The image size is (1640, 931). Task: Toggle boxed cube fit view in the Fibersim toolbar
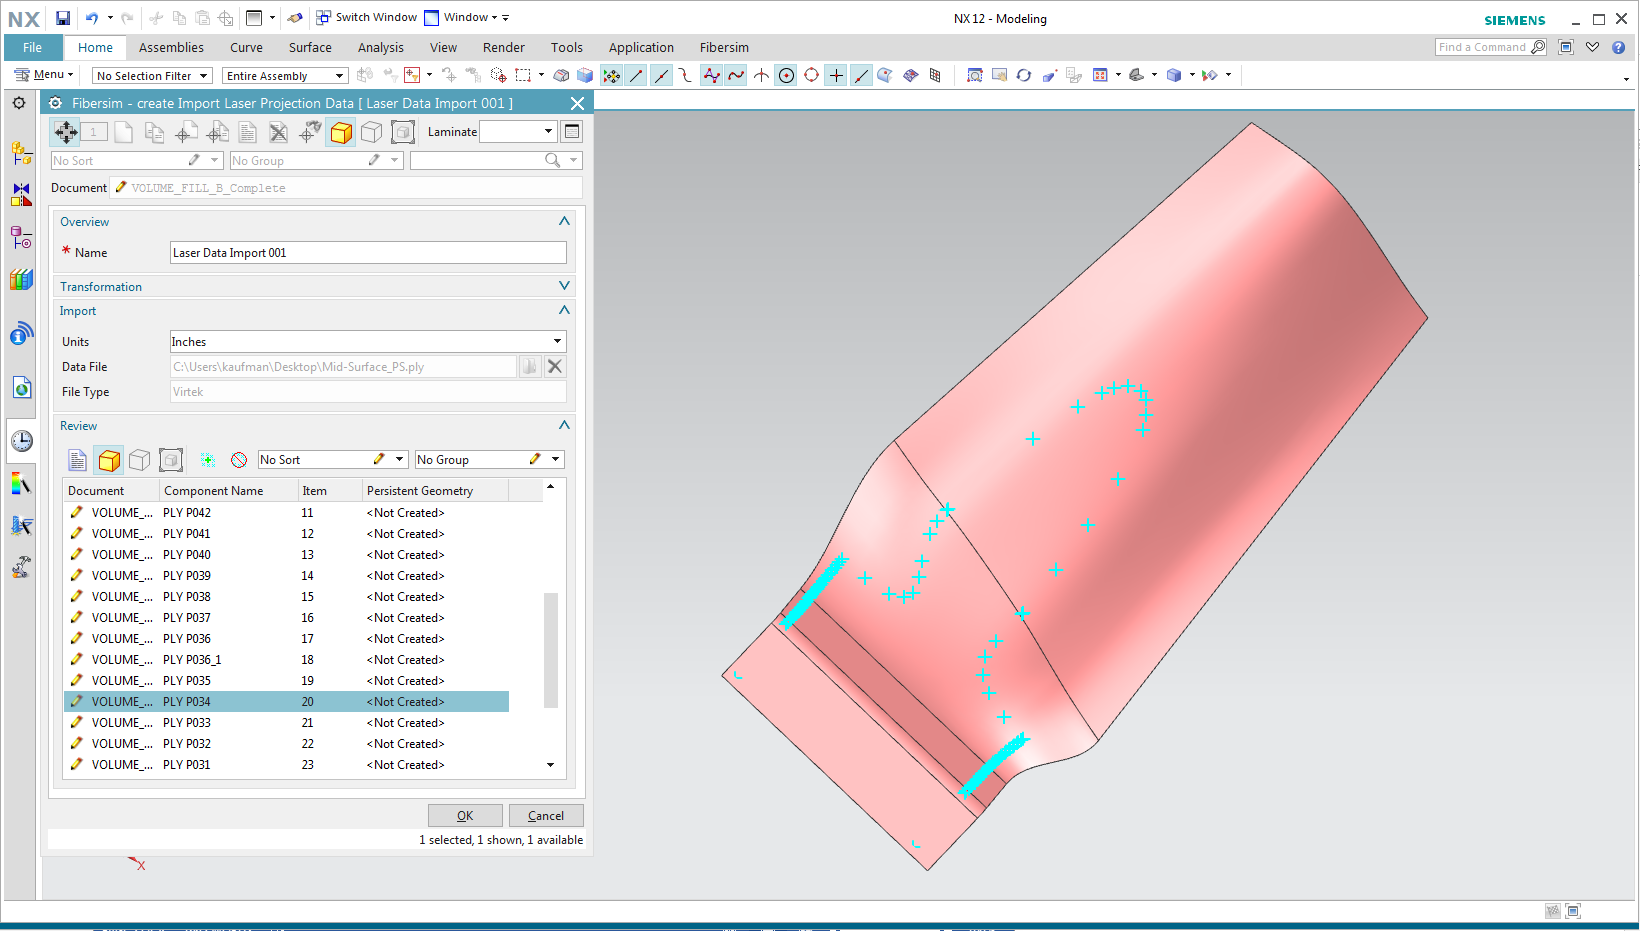click(402, 132)
